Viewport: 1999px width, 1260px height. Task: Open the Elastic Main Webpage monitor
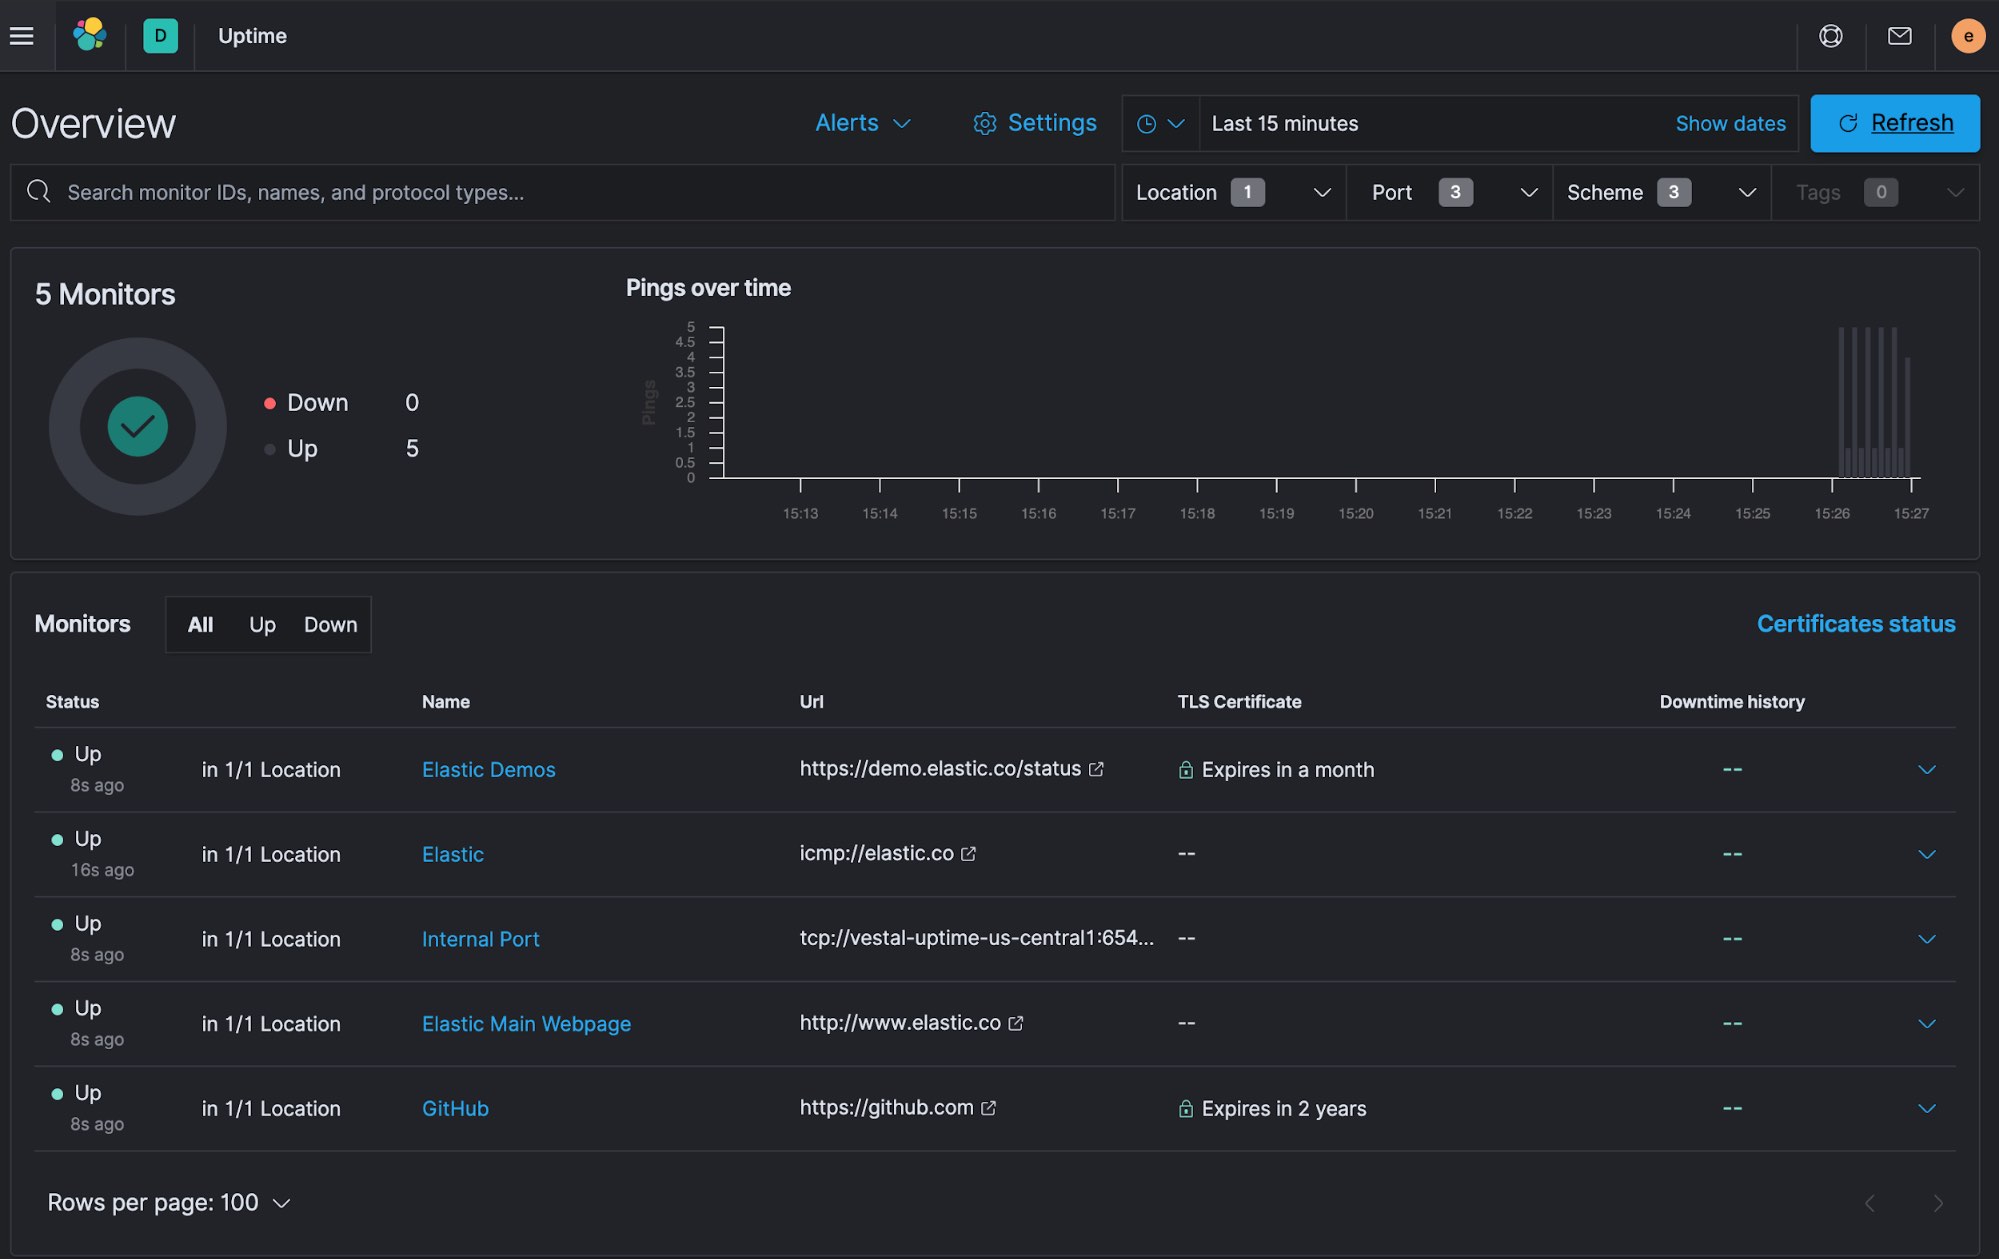(526, 1024)
